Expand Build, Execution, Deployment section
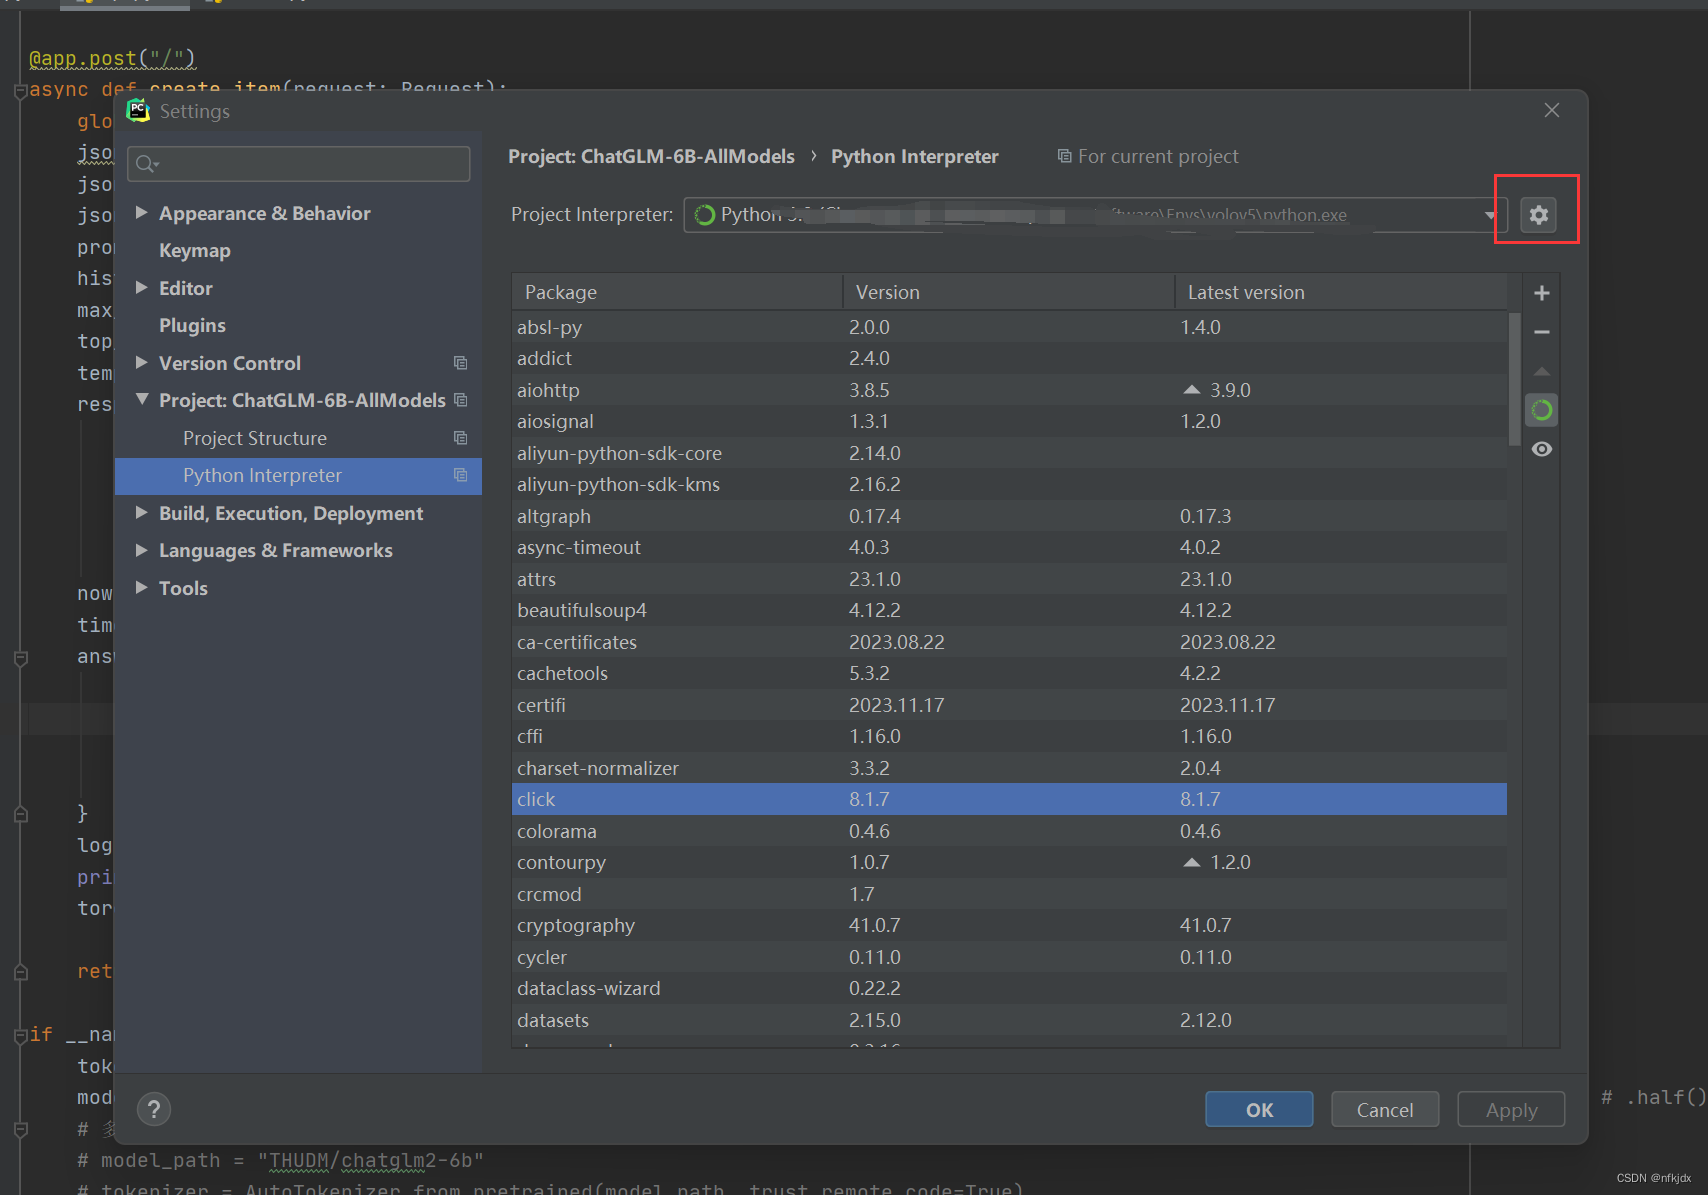1708x1195 pixels. coord(141,513)
